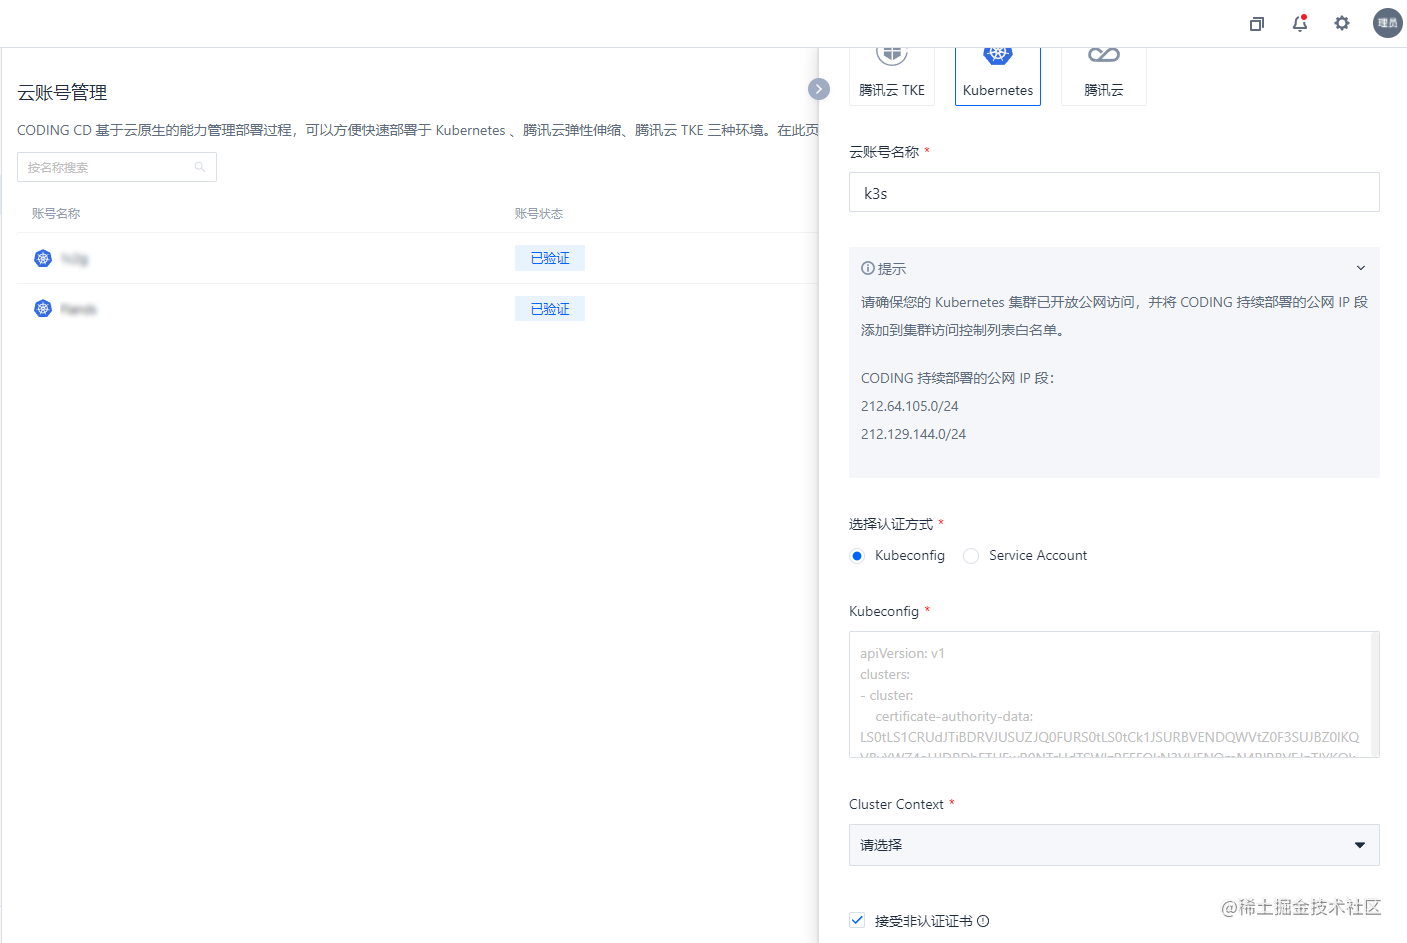Collapse the side panel with arrow button
This screenshot has width=1407, height=943.
[x=819, y=89]
